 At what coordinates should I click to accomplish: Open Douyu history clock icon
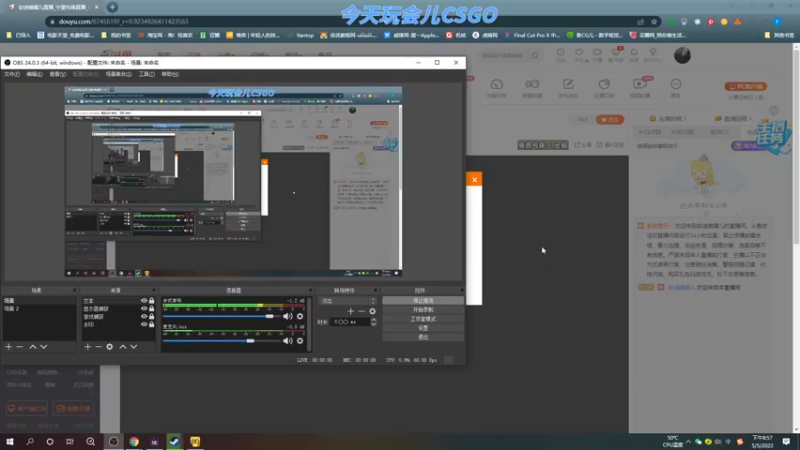pyautogui.click(x=561, y=53)
